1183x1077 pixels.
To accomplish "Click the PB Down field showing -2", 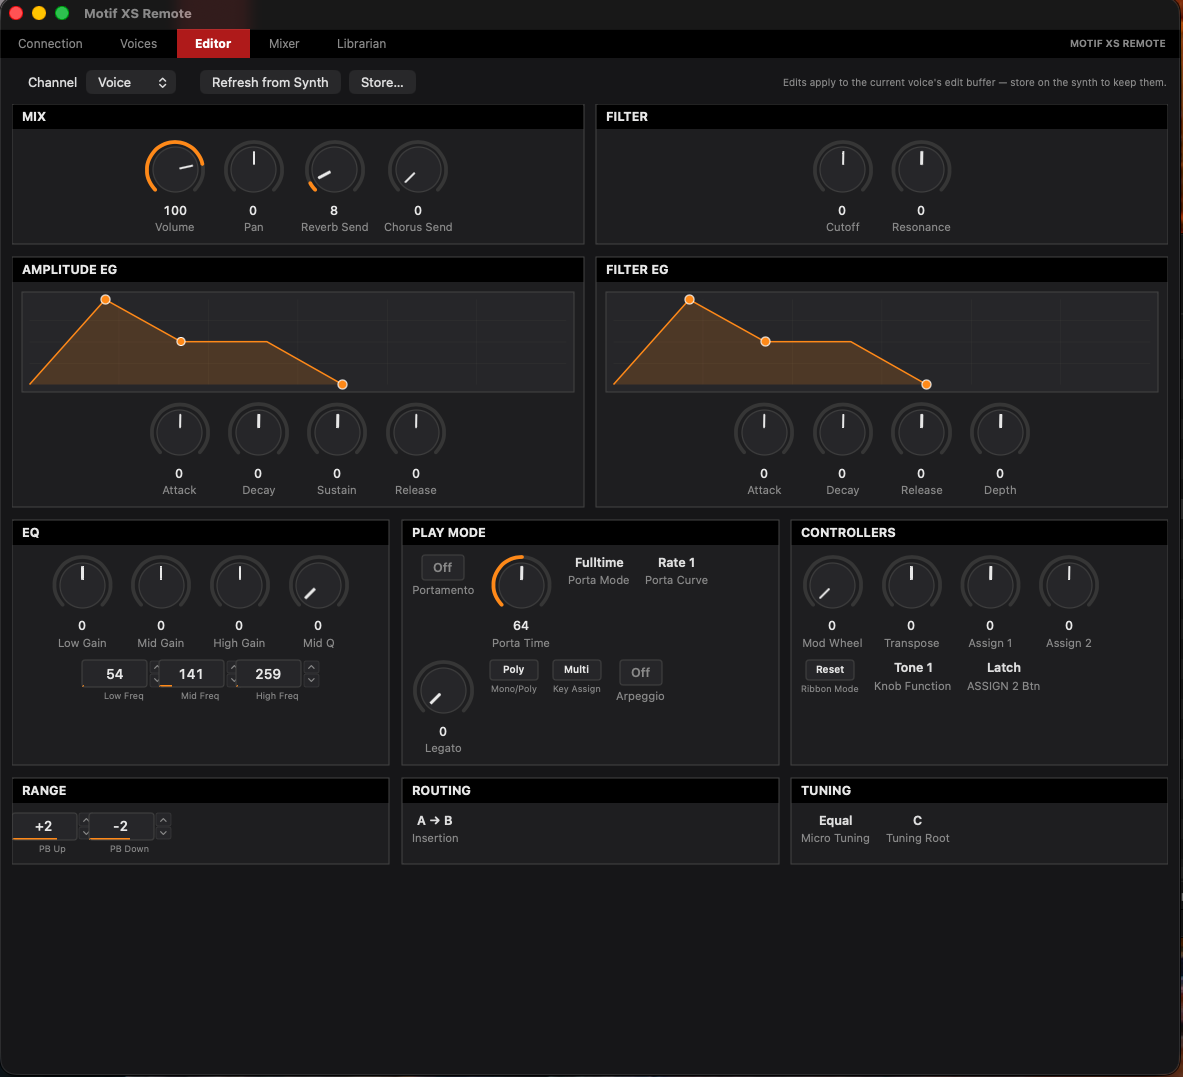I will tap(121, 826).
